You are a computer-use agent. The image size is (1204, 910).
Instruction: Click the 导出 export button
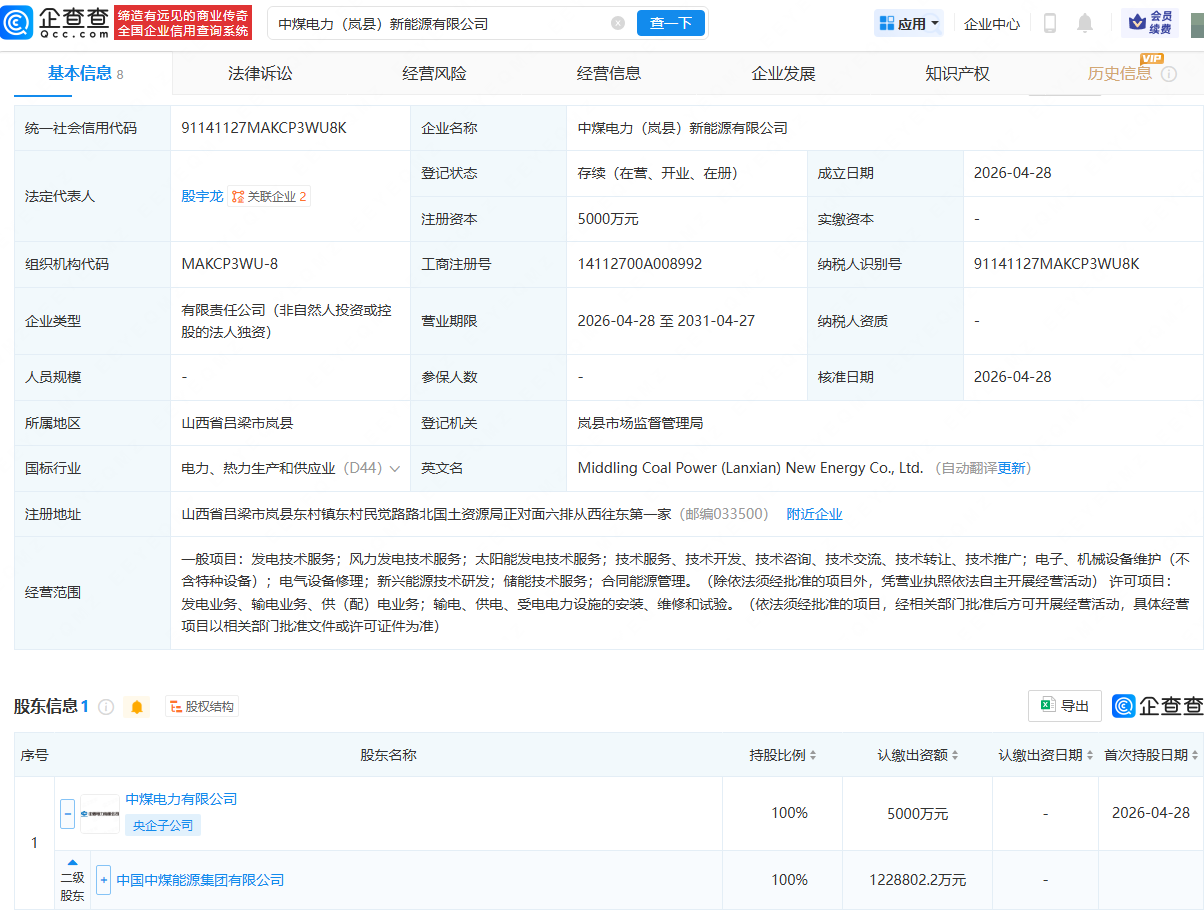tap(1065, 706)
